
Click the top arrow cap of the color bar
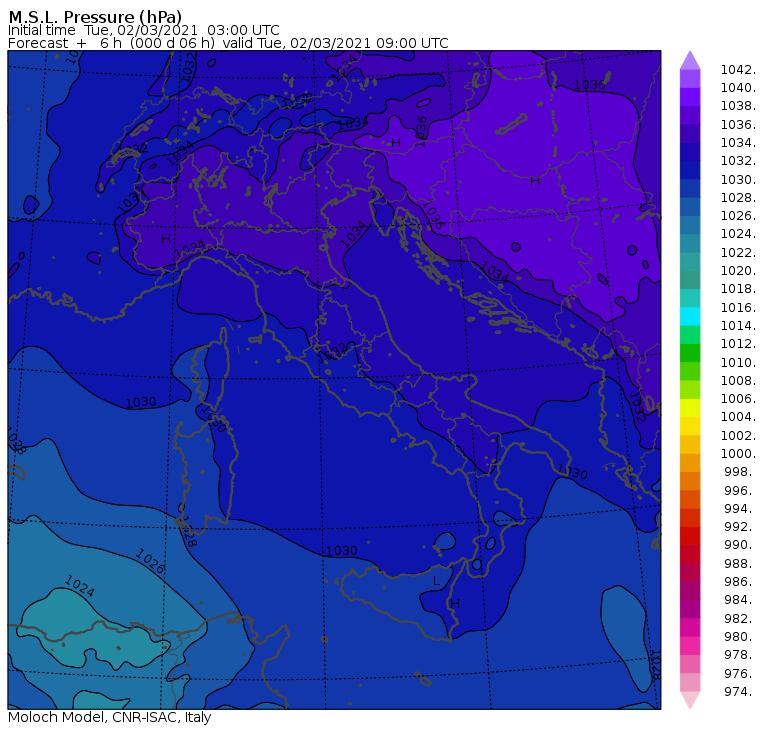(x=690, y=60)
